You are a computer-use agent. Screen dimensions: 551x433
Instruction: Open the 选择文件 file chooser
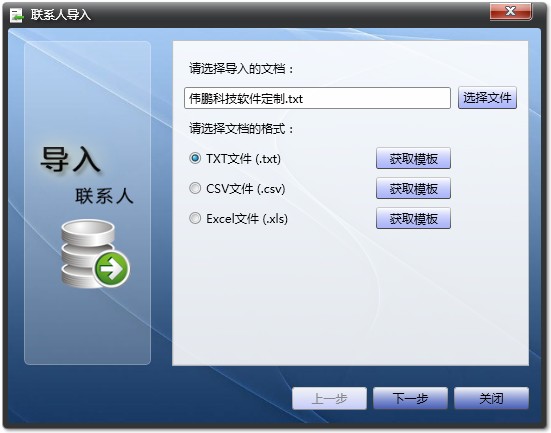click(x=487, y=98)
